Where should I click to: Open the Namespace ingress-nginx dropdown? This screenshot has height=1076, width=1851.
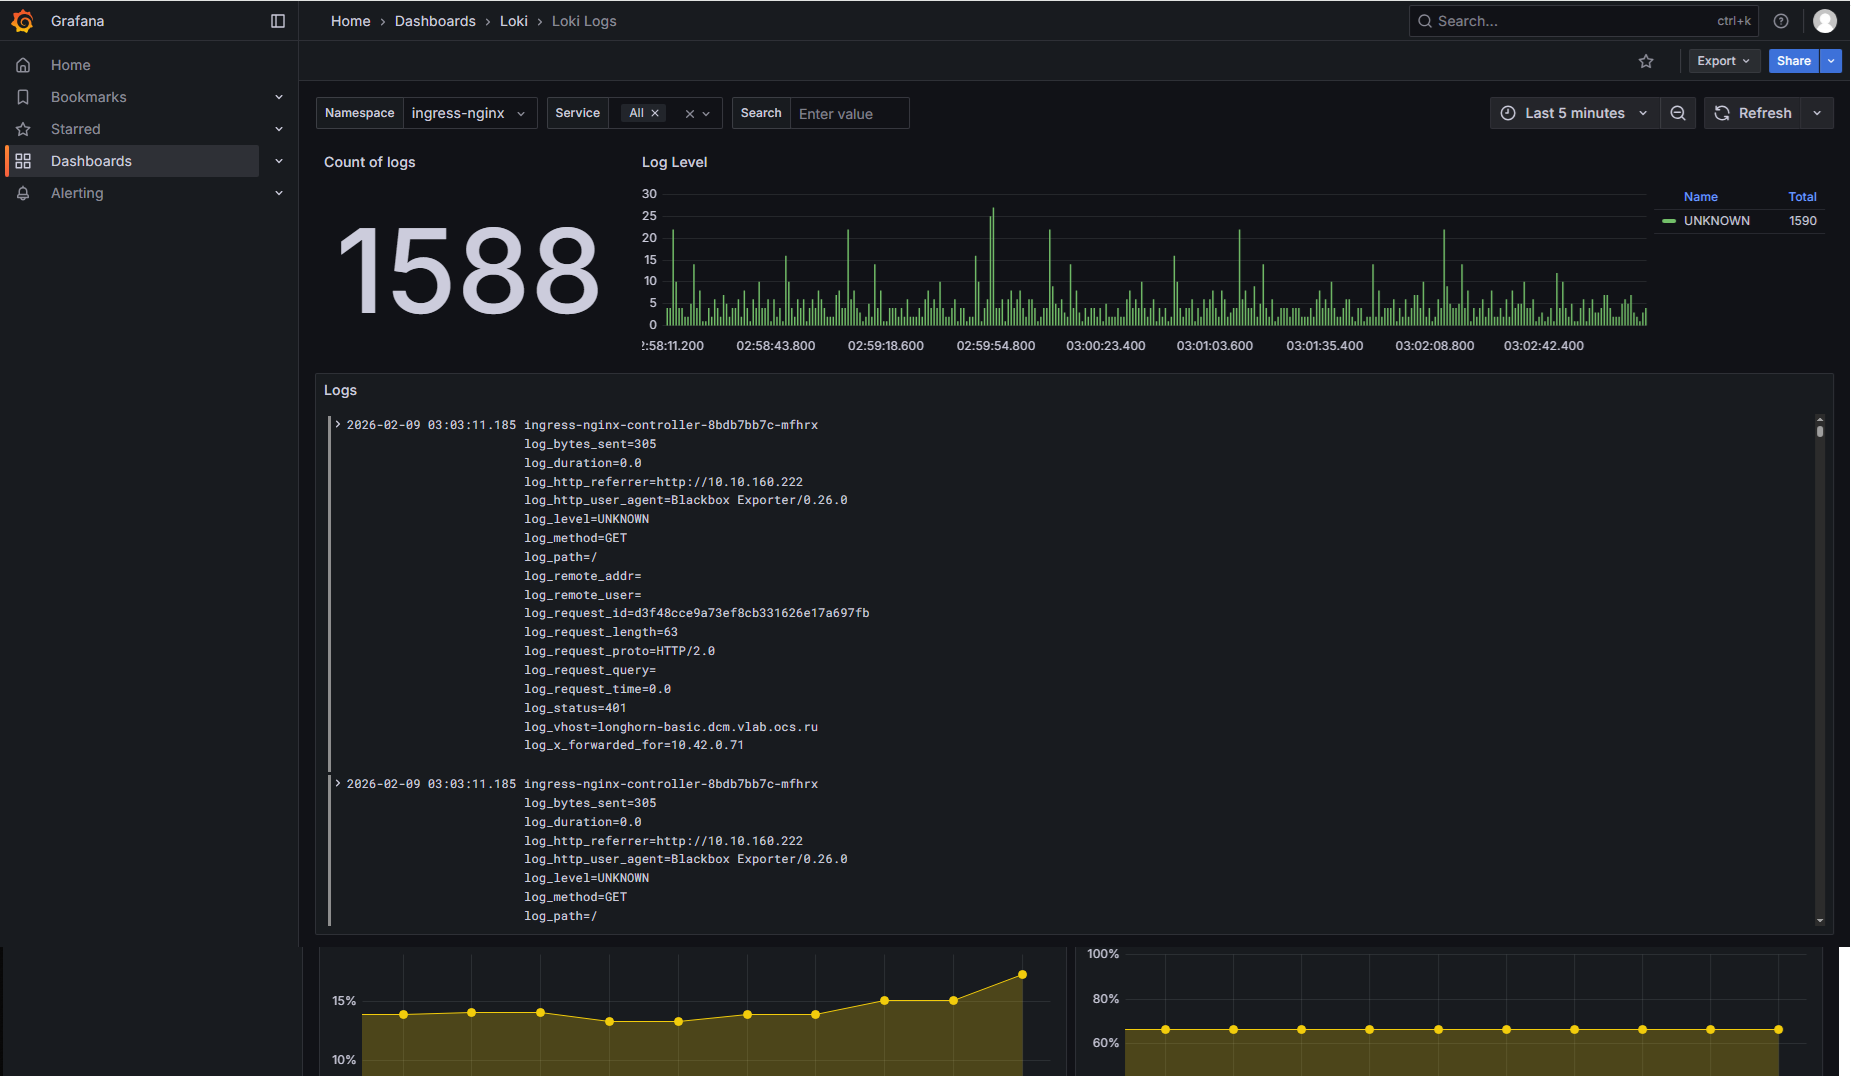pos(469,113)
